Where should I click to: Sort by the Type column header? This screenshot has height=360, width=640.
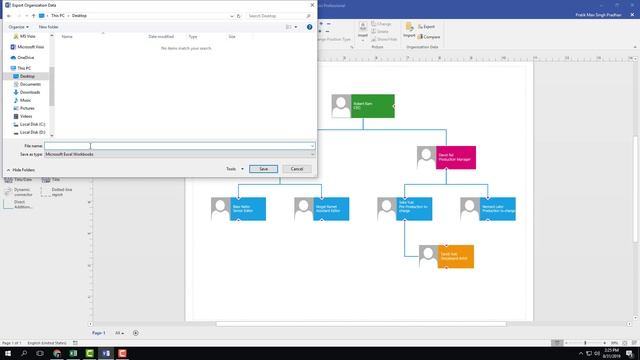tap(193, 37)
